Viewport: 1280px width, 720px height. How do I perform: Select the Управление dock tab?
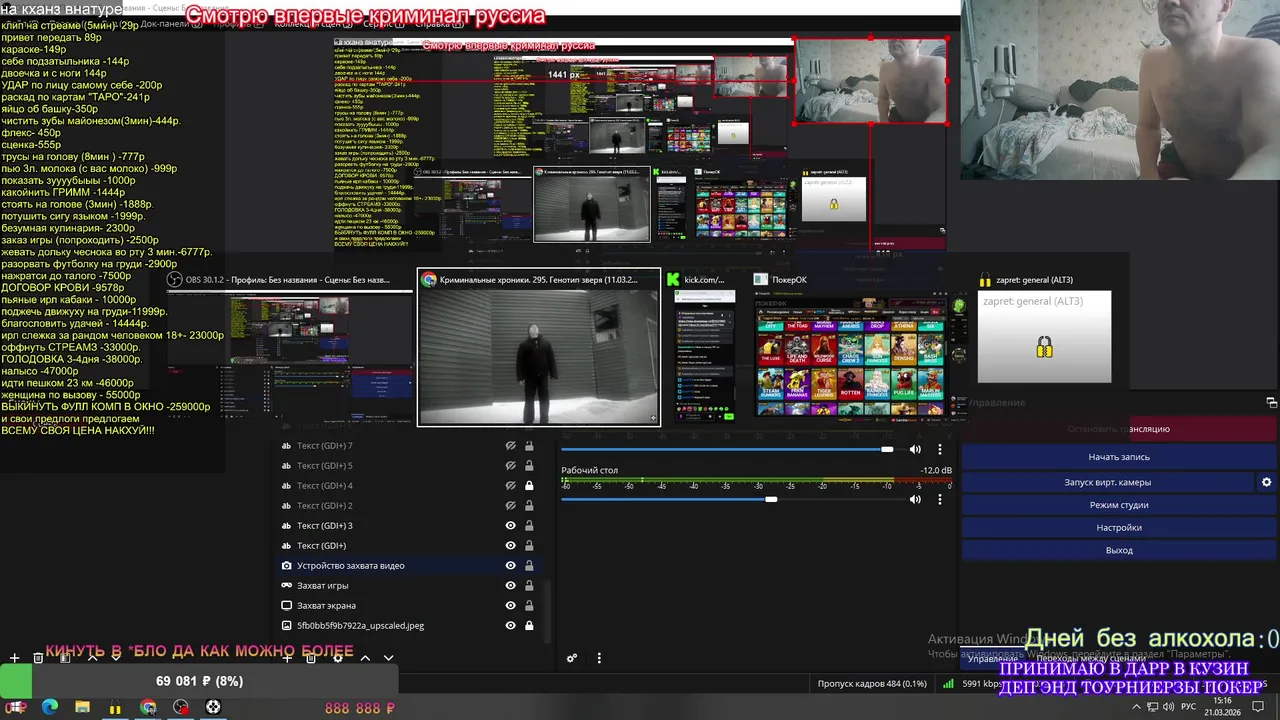click(x=992, y=659)
